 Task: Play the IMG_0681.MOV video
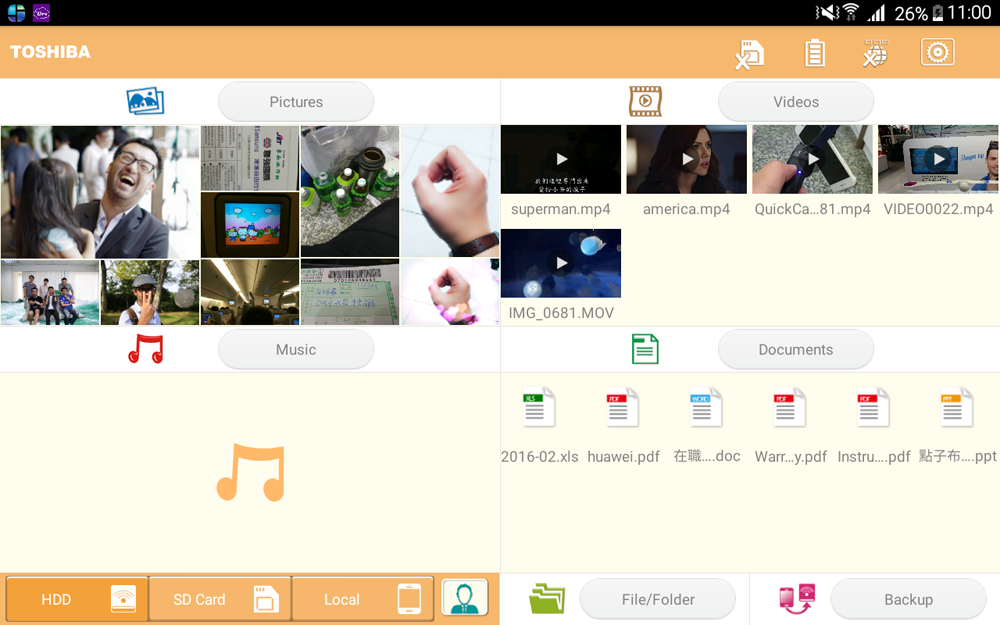point(561,263)
